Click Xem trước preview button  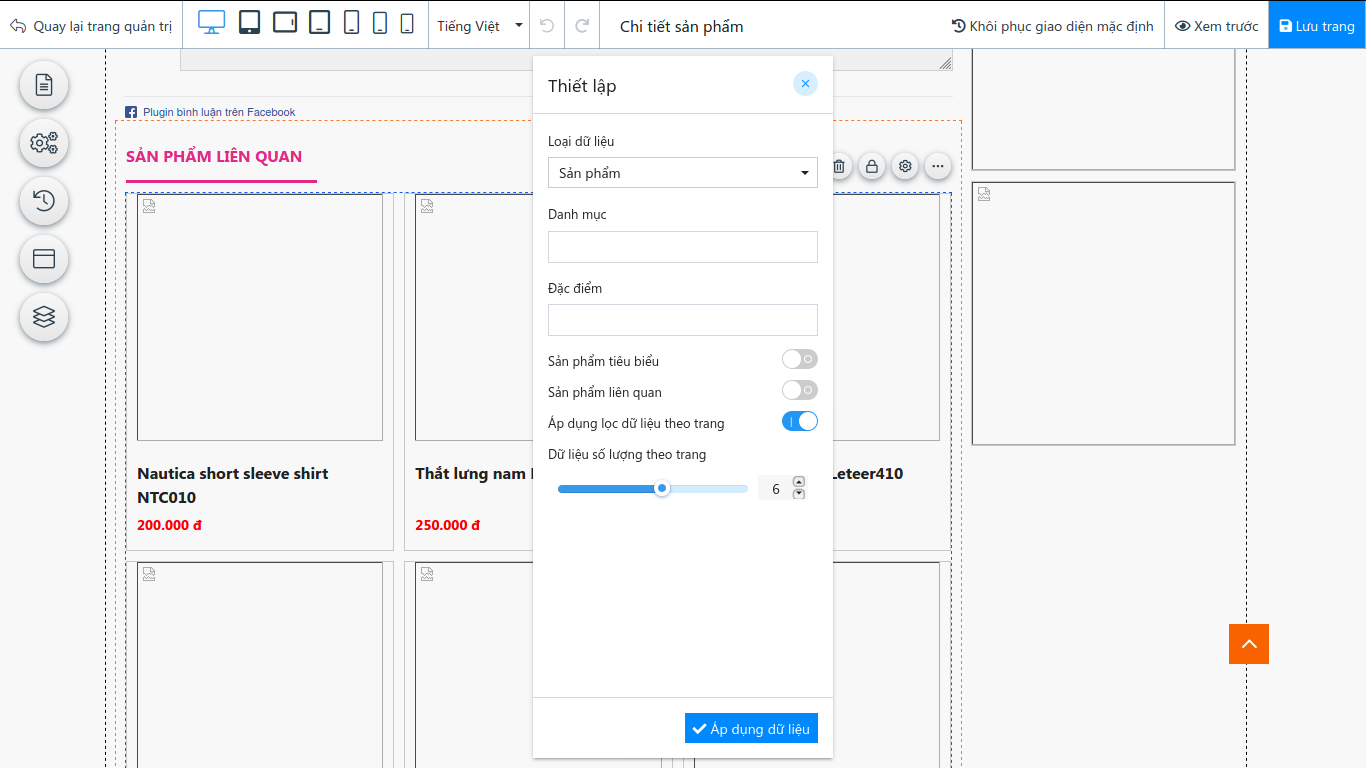(1217, 26)
